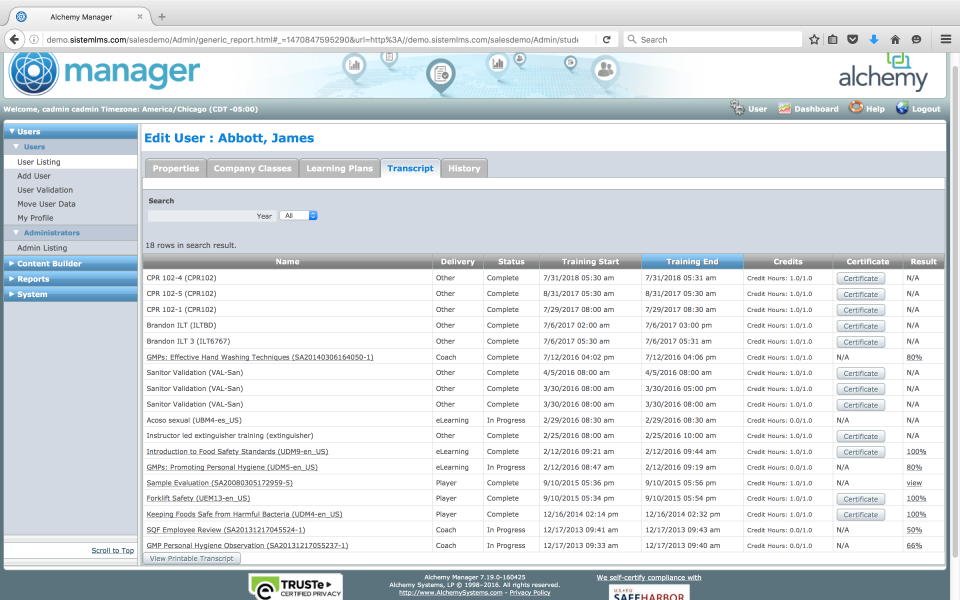
Task: Save the page using the Pocket icon
Action: pos(853,39)
